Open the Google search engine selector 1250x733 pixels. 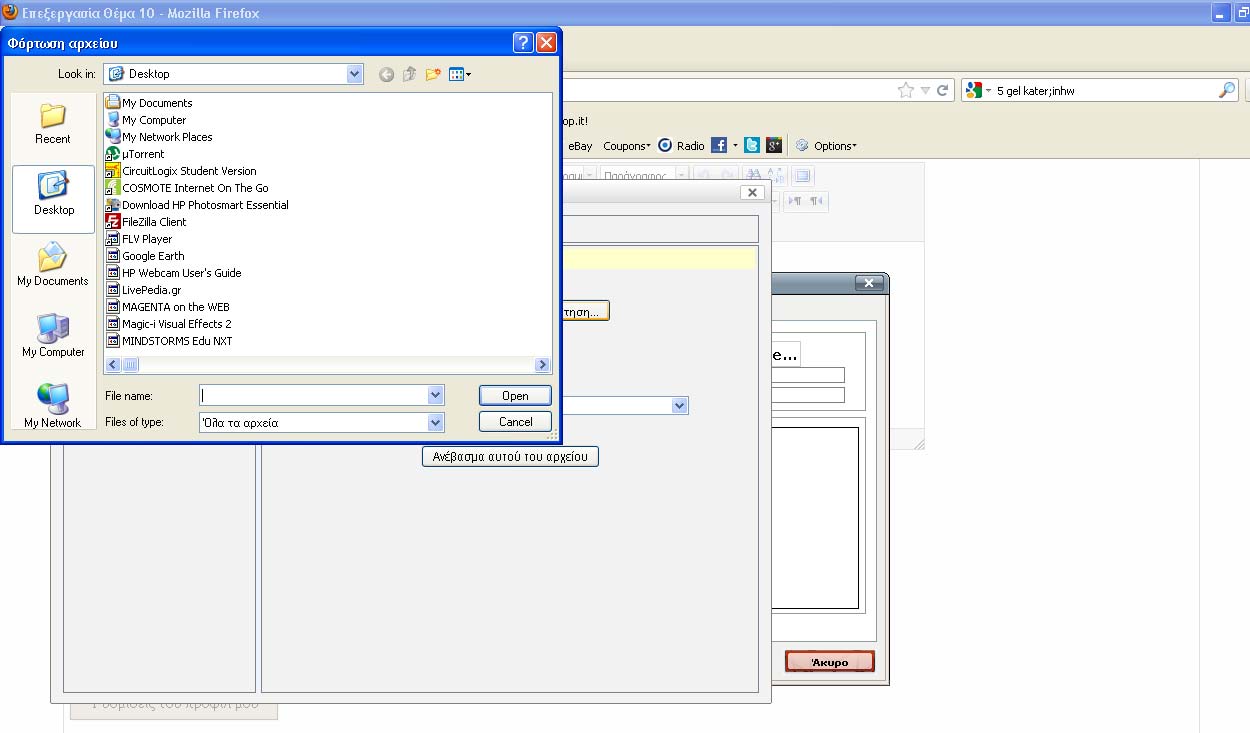coord(977,90)
